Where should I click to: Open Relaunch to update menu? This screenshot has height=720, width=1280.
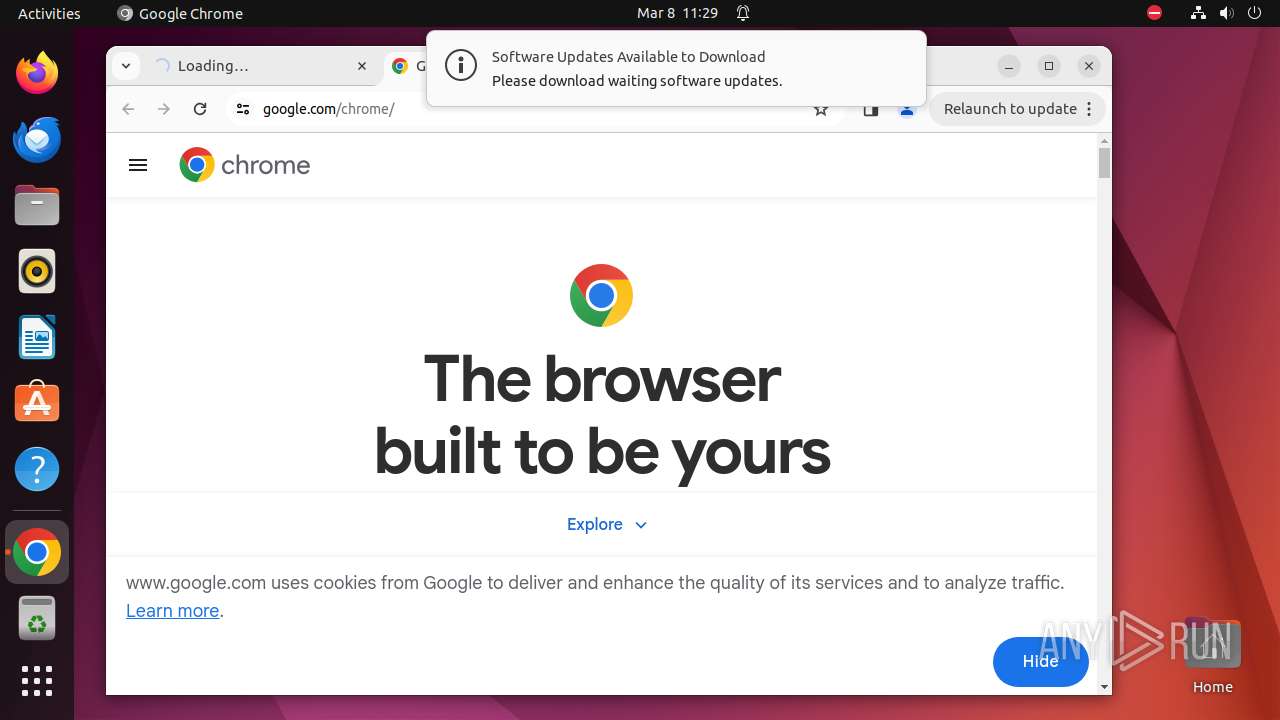click(1017, 109)
